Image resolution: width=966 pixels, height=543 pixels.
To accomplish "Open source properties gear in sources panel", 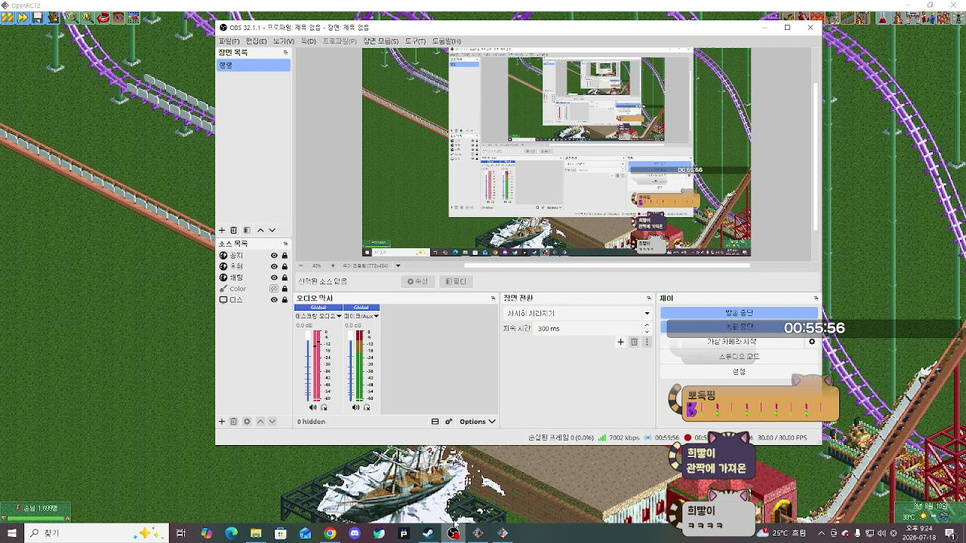I will (246, 422).
